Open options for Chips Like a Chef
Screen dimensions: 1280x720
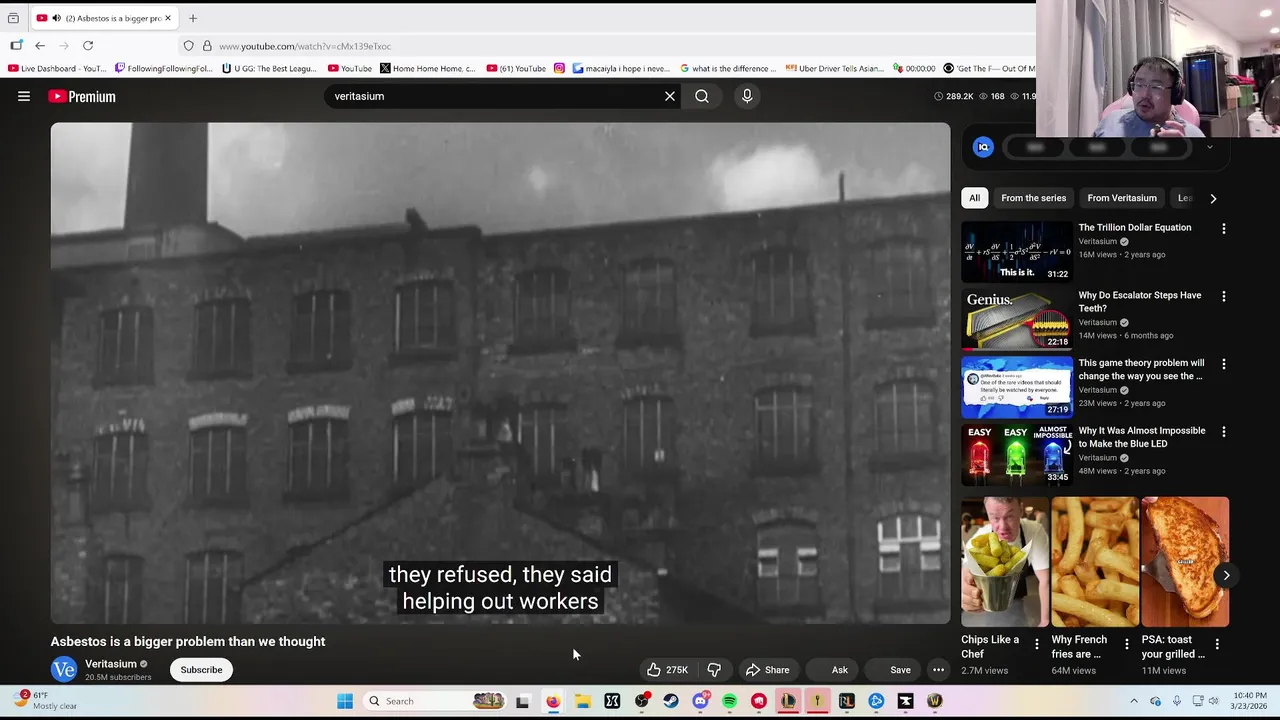pos(1036,645)
